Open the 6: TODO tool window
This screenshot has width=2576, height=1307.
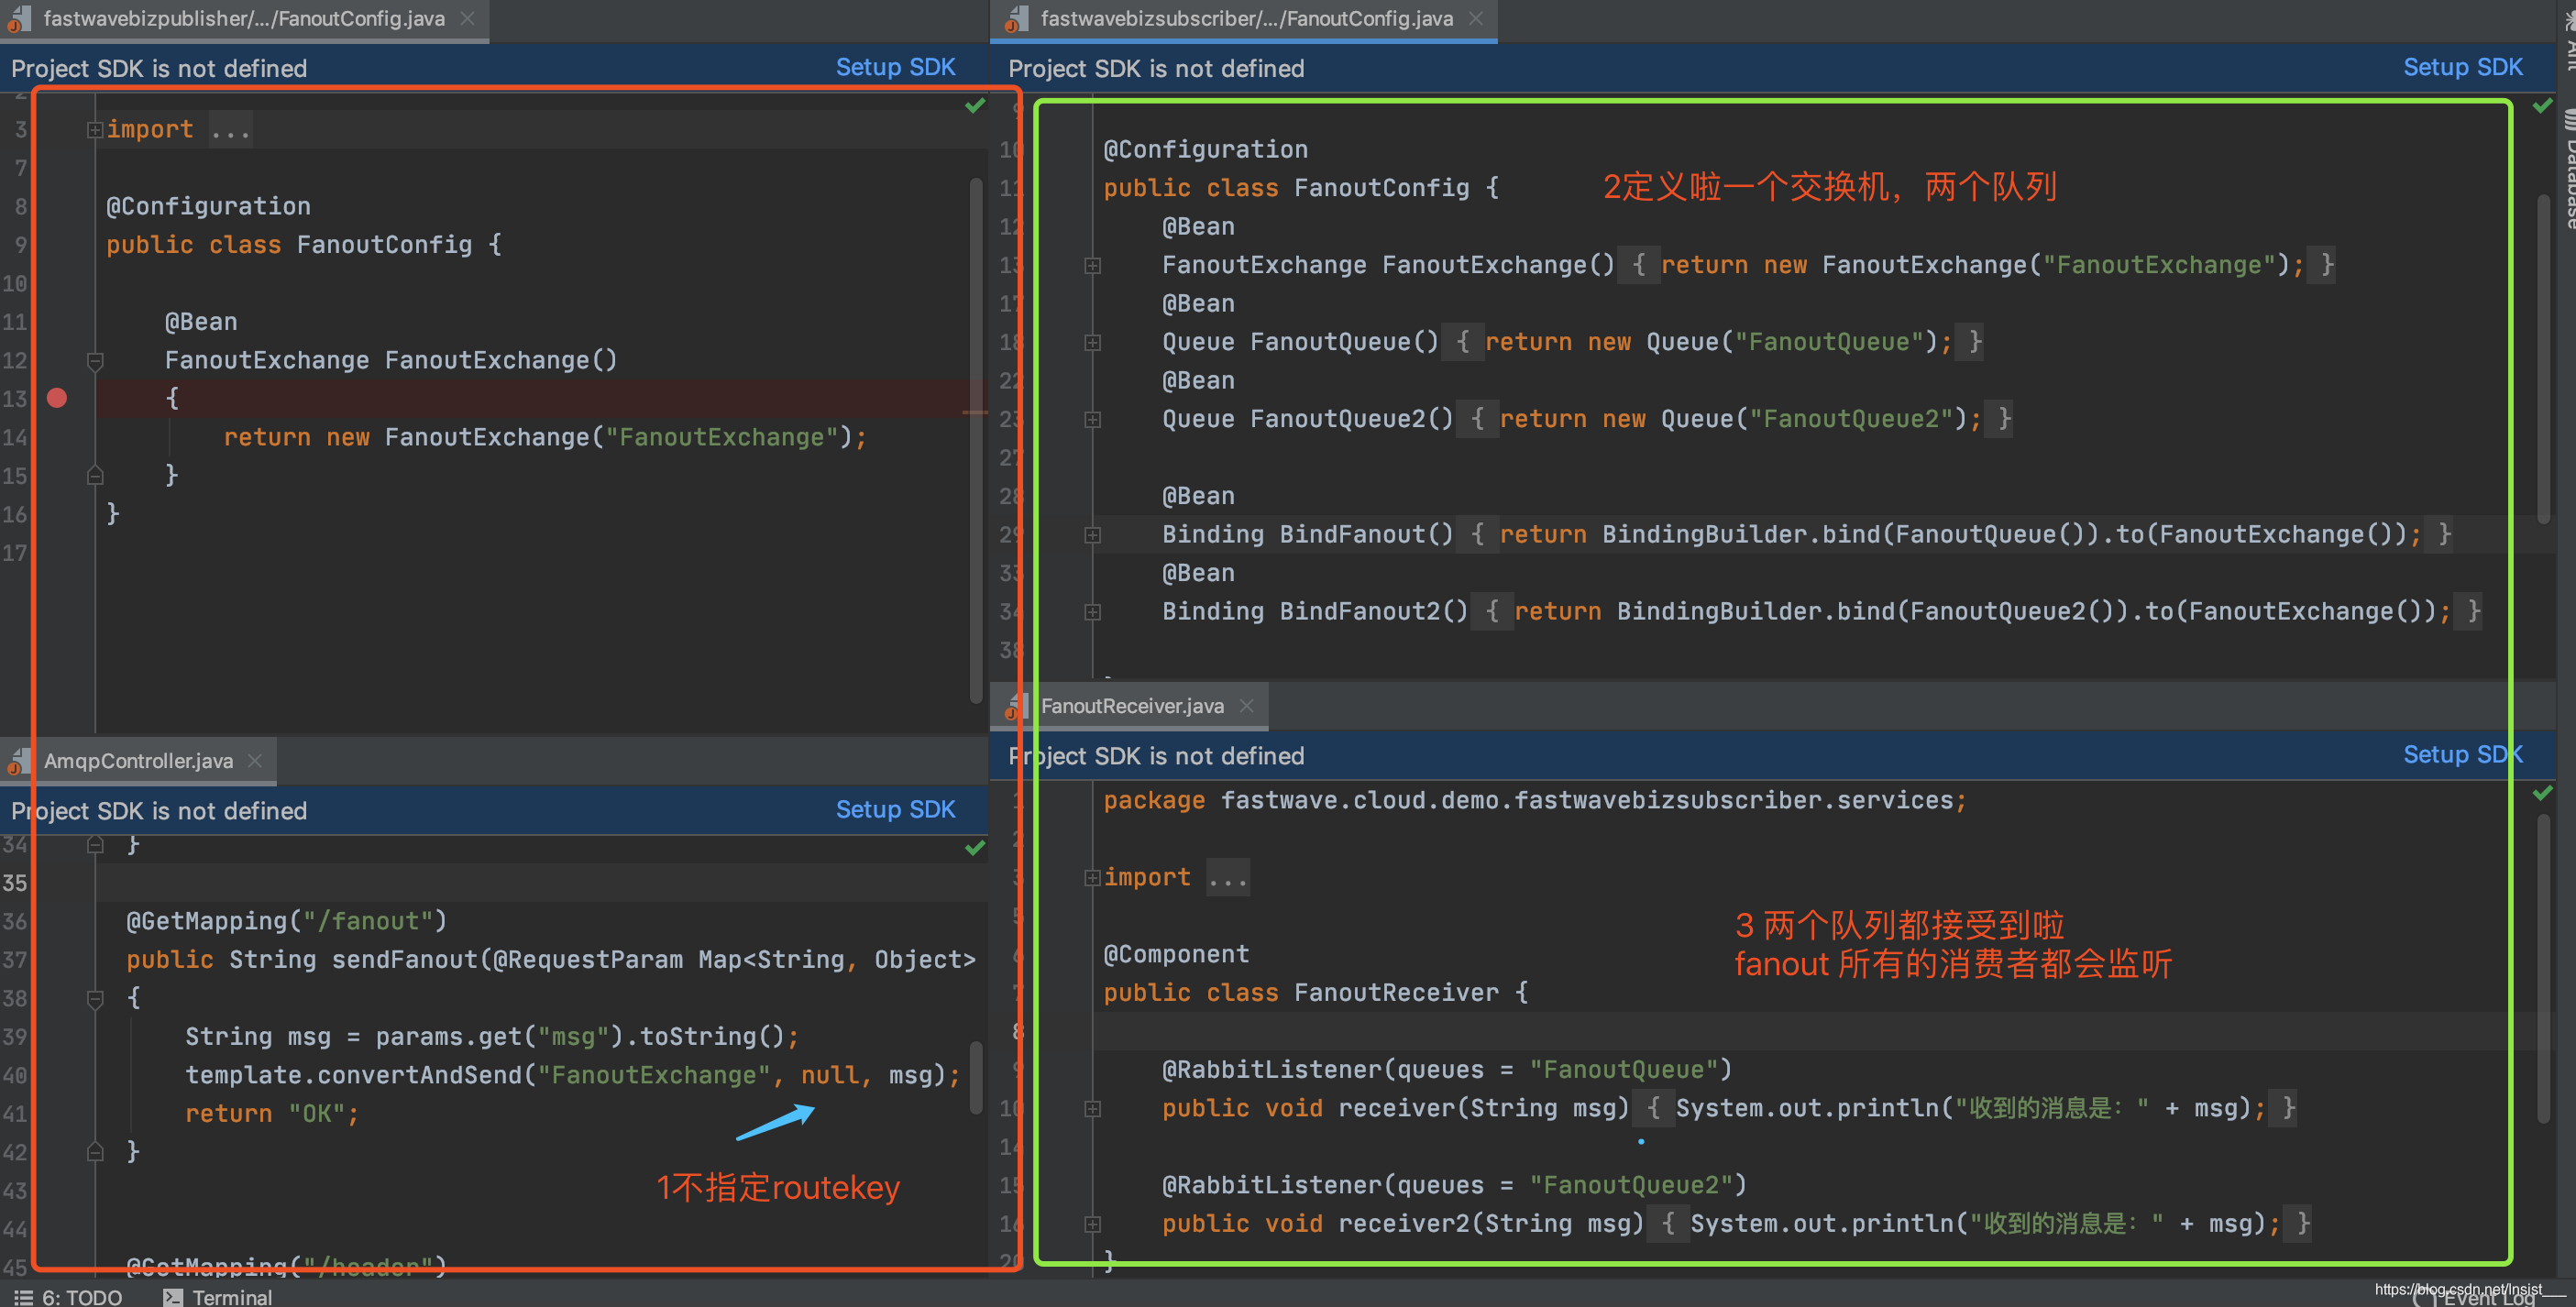click(68, 1296)
